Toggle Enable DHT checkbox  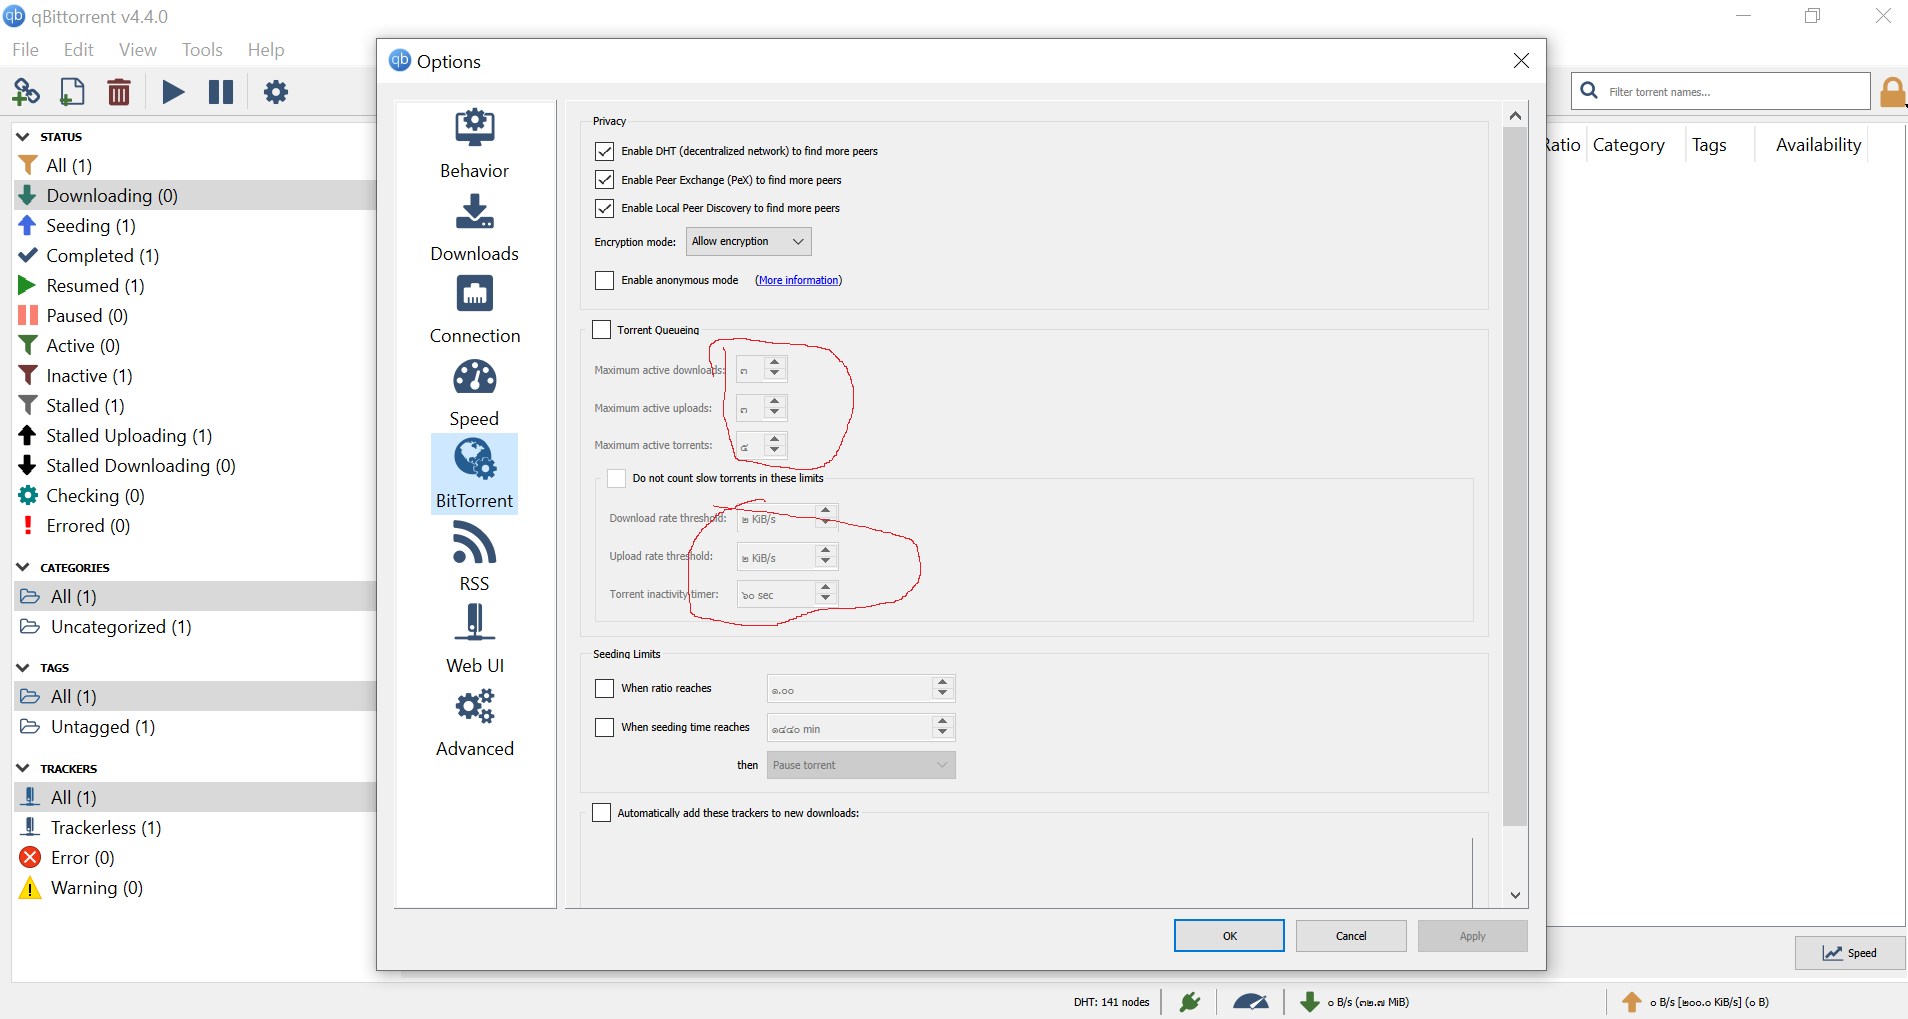point(604,151)
